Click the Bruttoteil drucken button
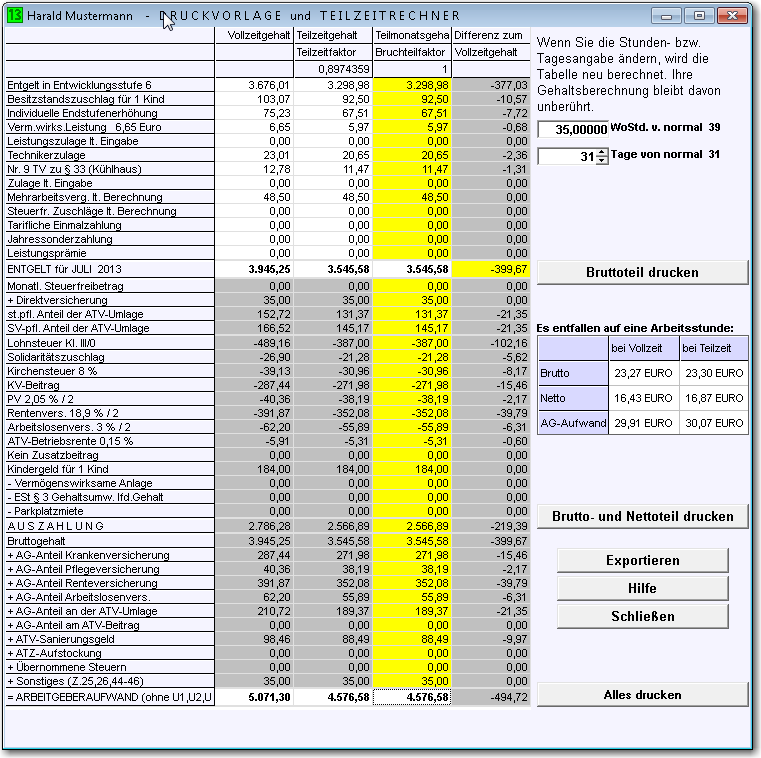 point(642,272)
